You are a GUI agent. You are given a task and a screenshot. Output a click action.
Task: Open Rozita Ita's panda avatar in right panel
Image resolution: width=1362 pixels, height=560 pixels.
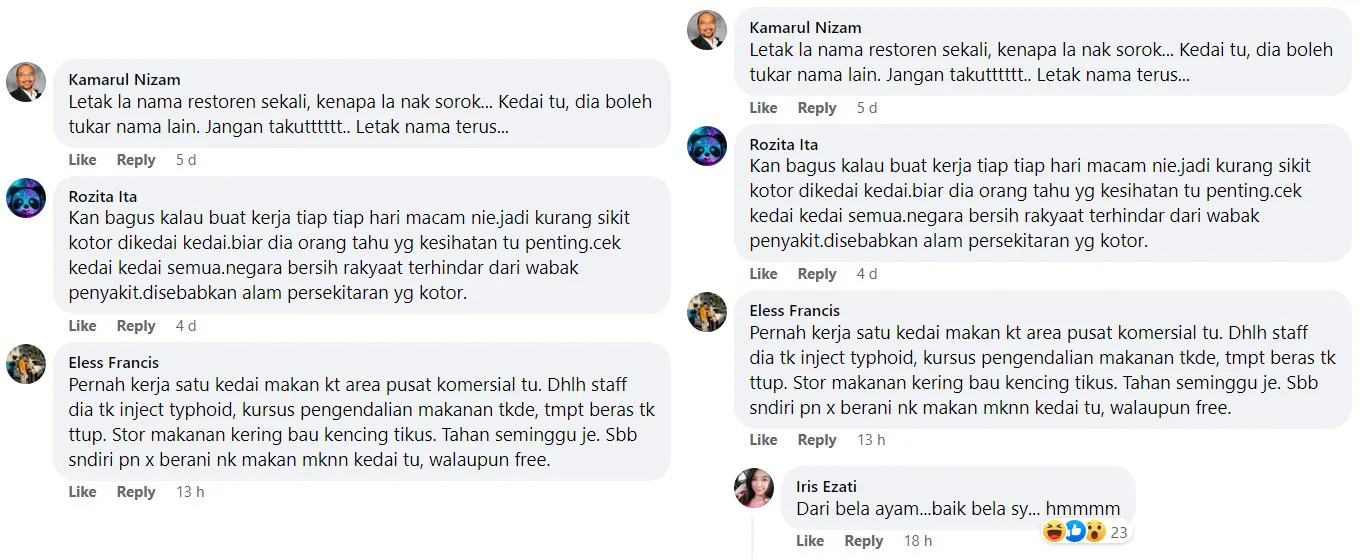707,146
